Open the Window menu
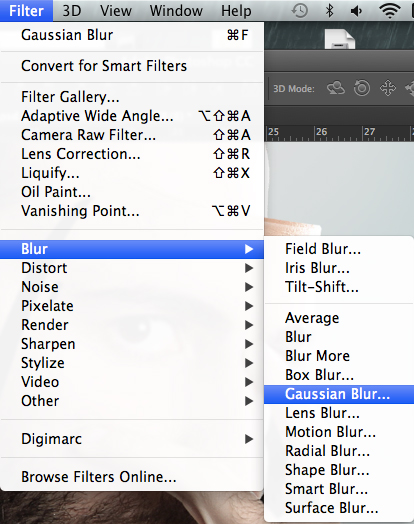Screen dimensions: 414x524 (176, 11)
